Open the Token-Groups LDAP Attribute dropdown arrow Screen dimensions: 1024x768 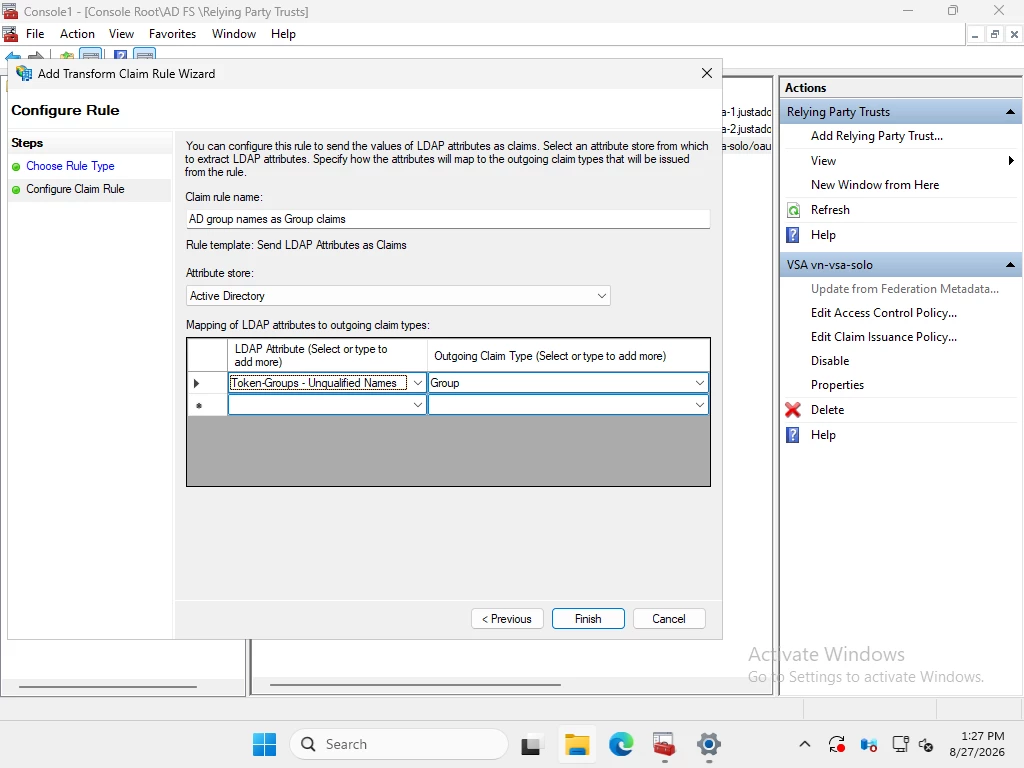click(x=417, y=383)
